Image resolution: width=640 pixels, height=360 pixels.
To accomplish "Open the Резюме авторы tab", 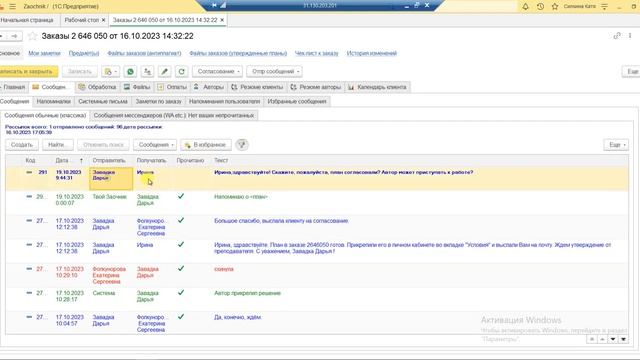I will (x=316, y=87).
